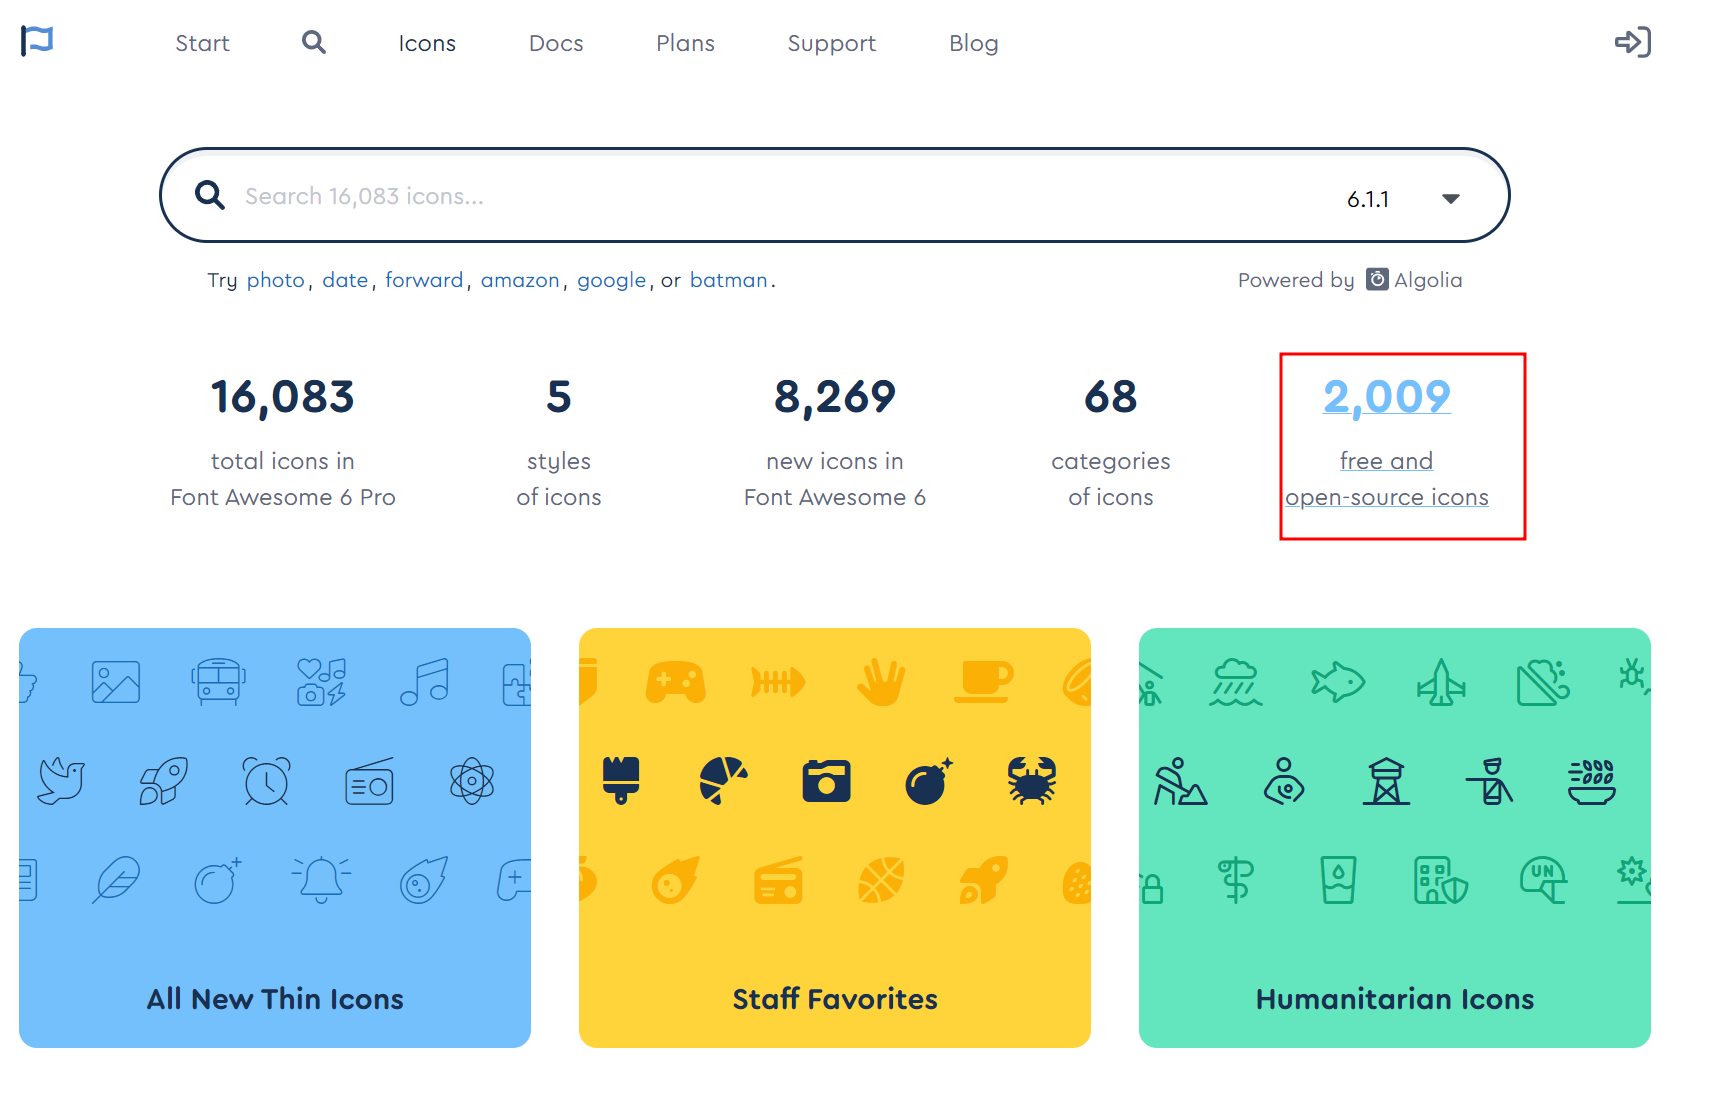Click the 'date' search suggestion

pos(345,280)
